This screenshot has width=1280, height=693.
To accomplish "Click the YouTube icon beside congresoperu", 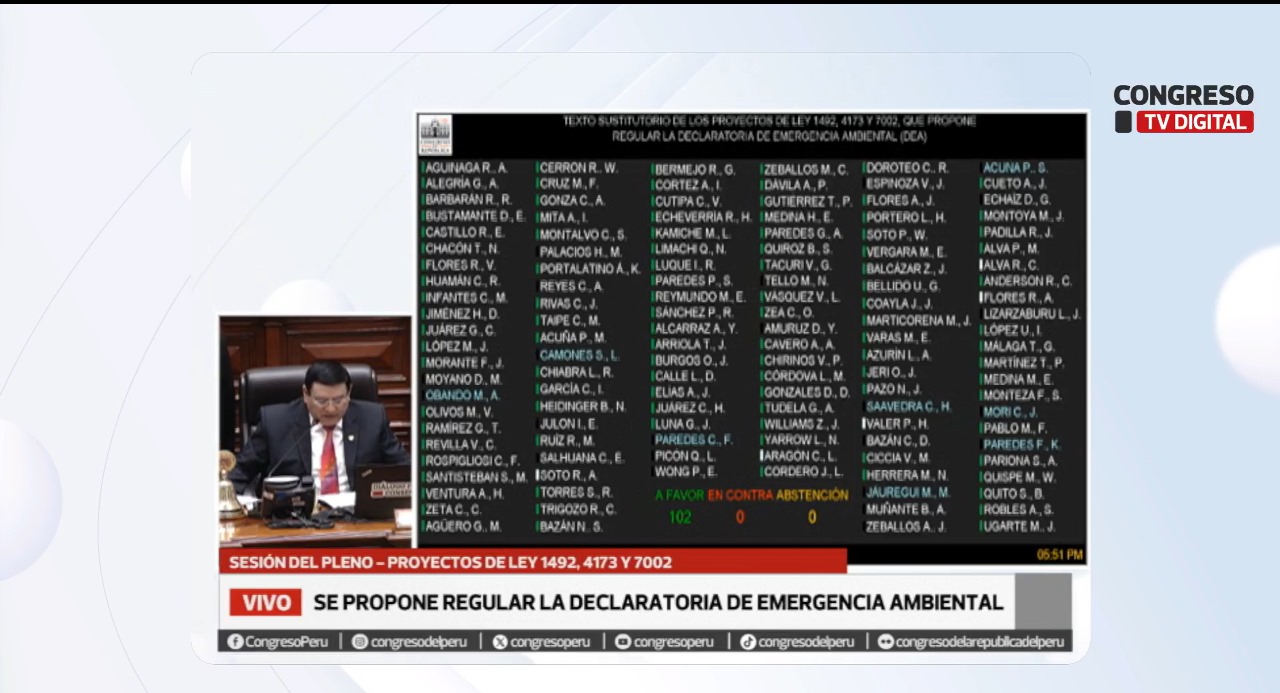I will point(623,642).
